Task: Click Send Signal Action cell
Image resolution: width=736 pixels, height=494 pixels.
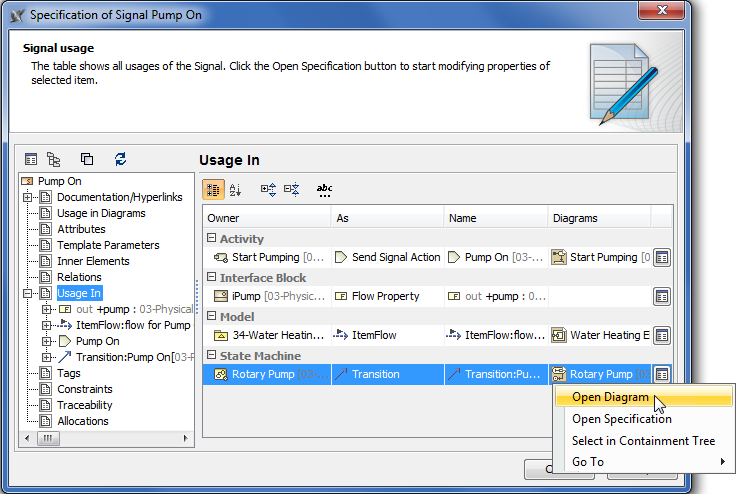Action: point(388,257)
